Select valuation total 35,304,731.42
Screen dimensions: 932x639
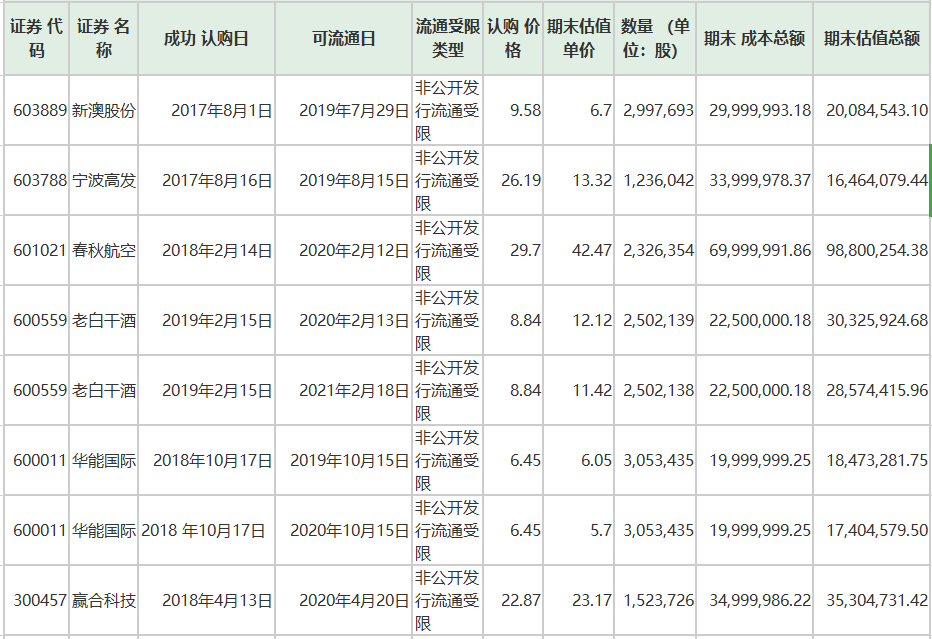tap(877, 600)
